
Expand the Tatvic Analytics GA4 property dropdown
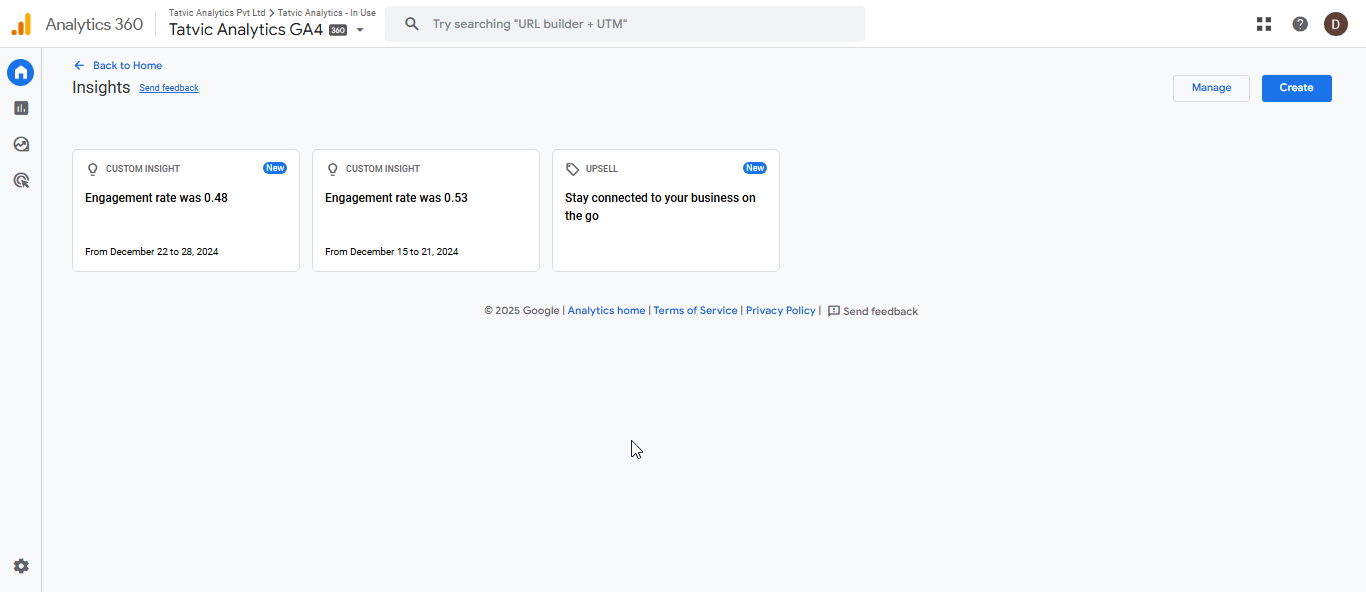point(360,30)
